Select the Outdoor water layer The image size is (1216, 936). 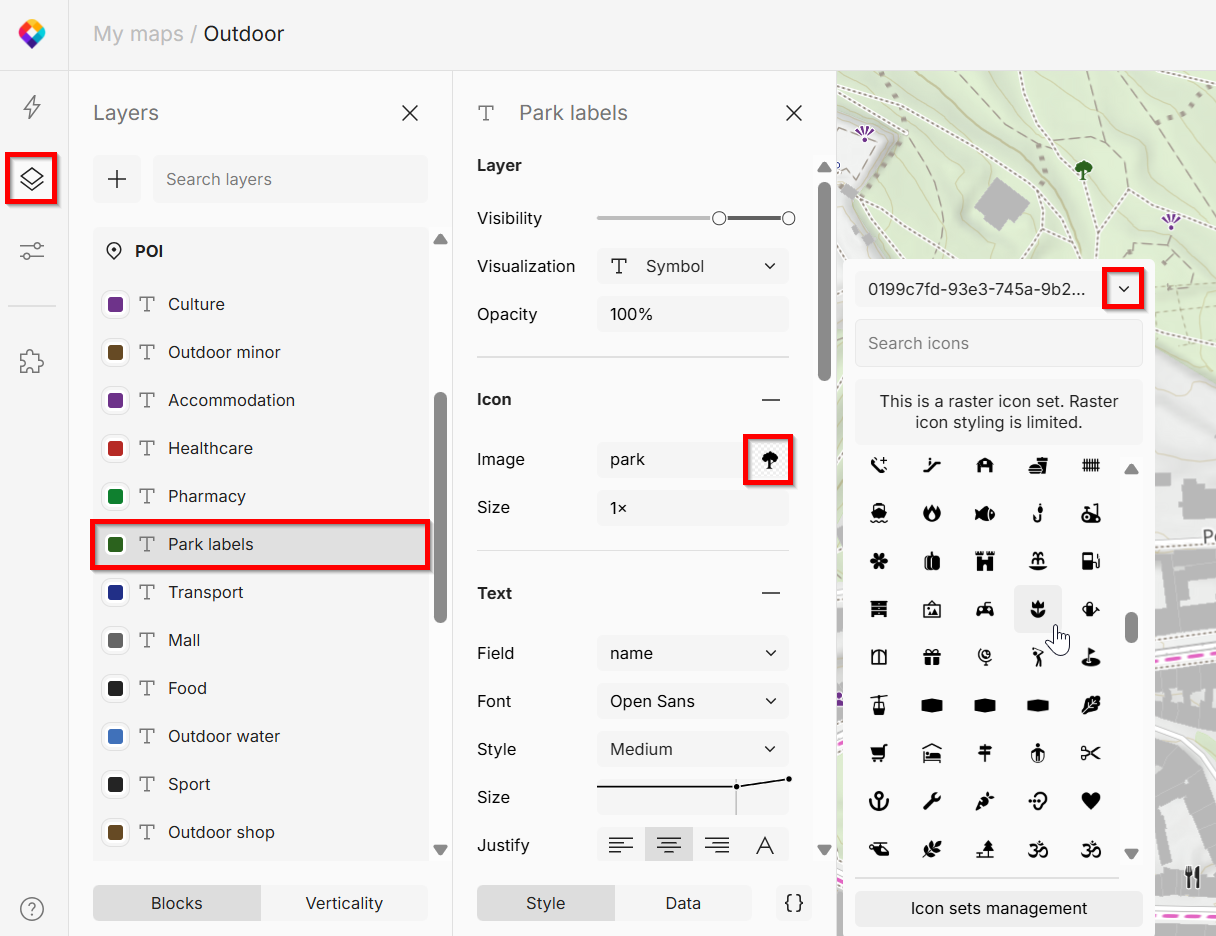tap(261, 736)
